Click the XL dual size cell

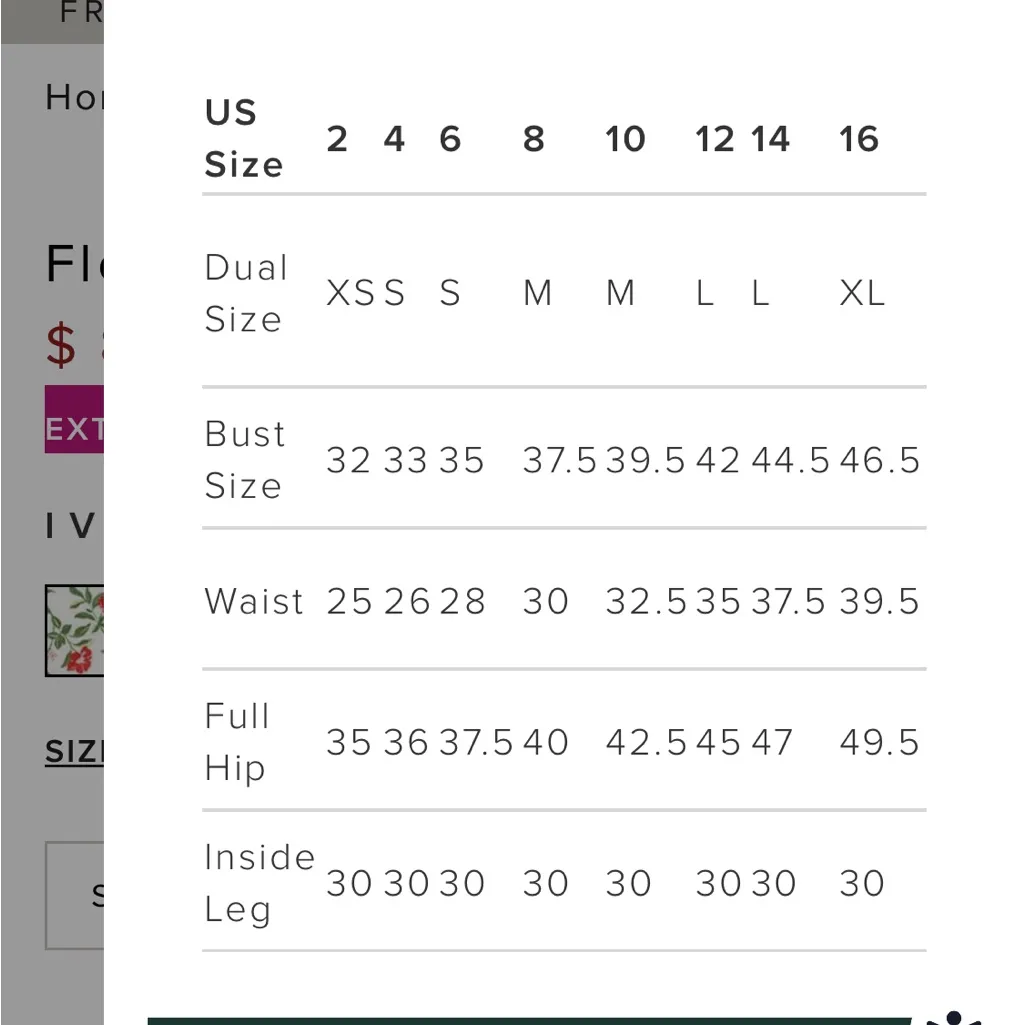point(862,293)
